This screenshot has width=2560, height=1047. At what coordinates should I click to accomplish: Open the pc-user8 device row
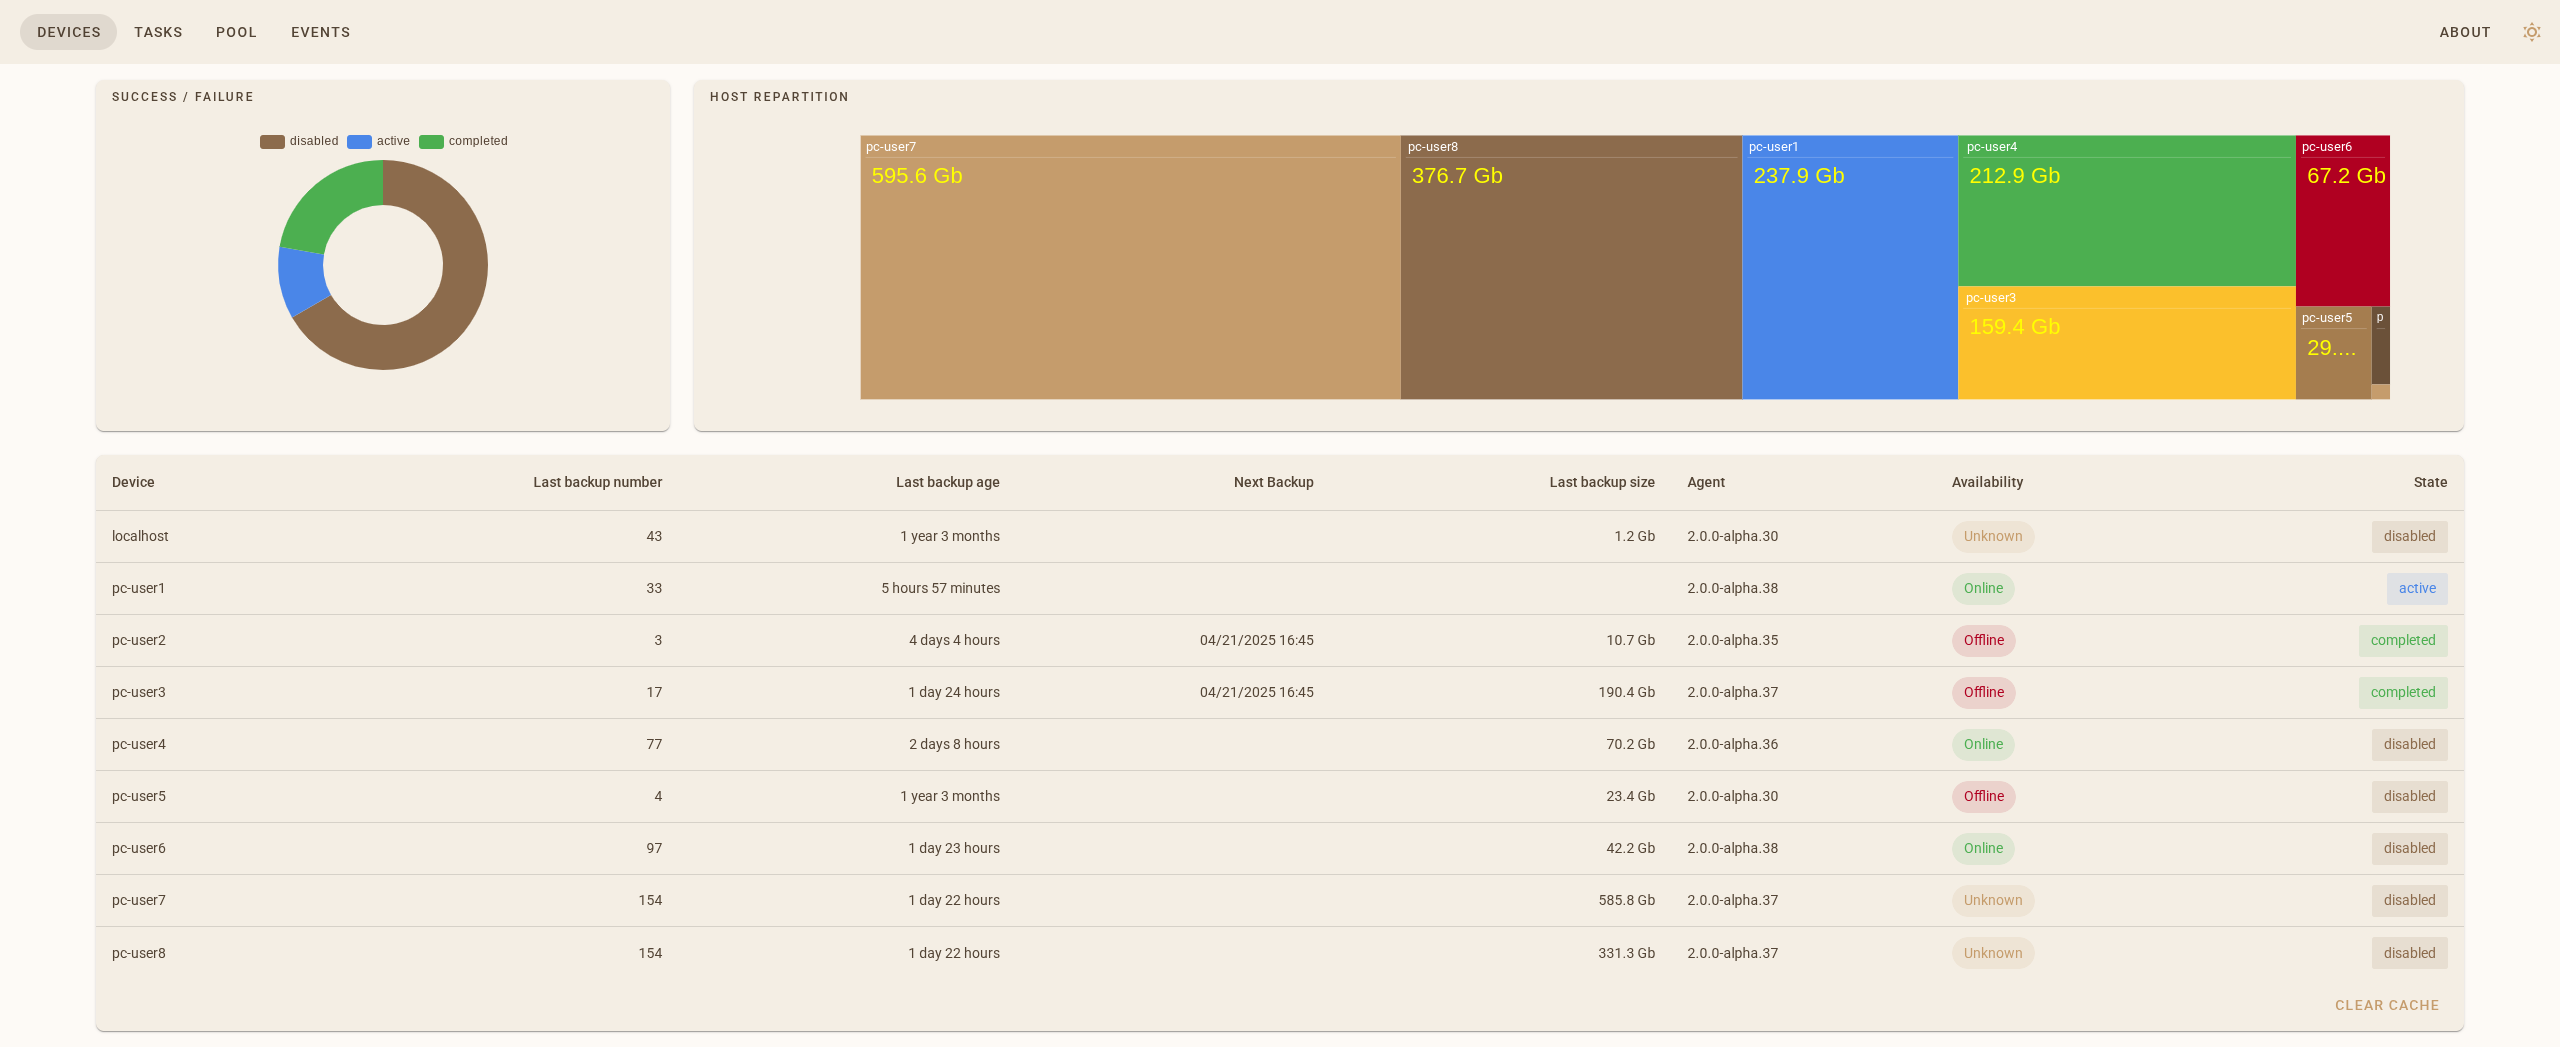[1279, 953]
